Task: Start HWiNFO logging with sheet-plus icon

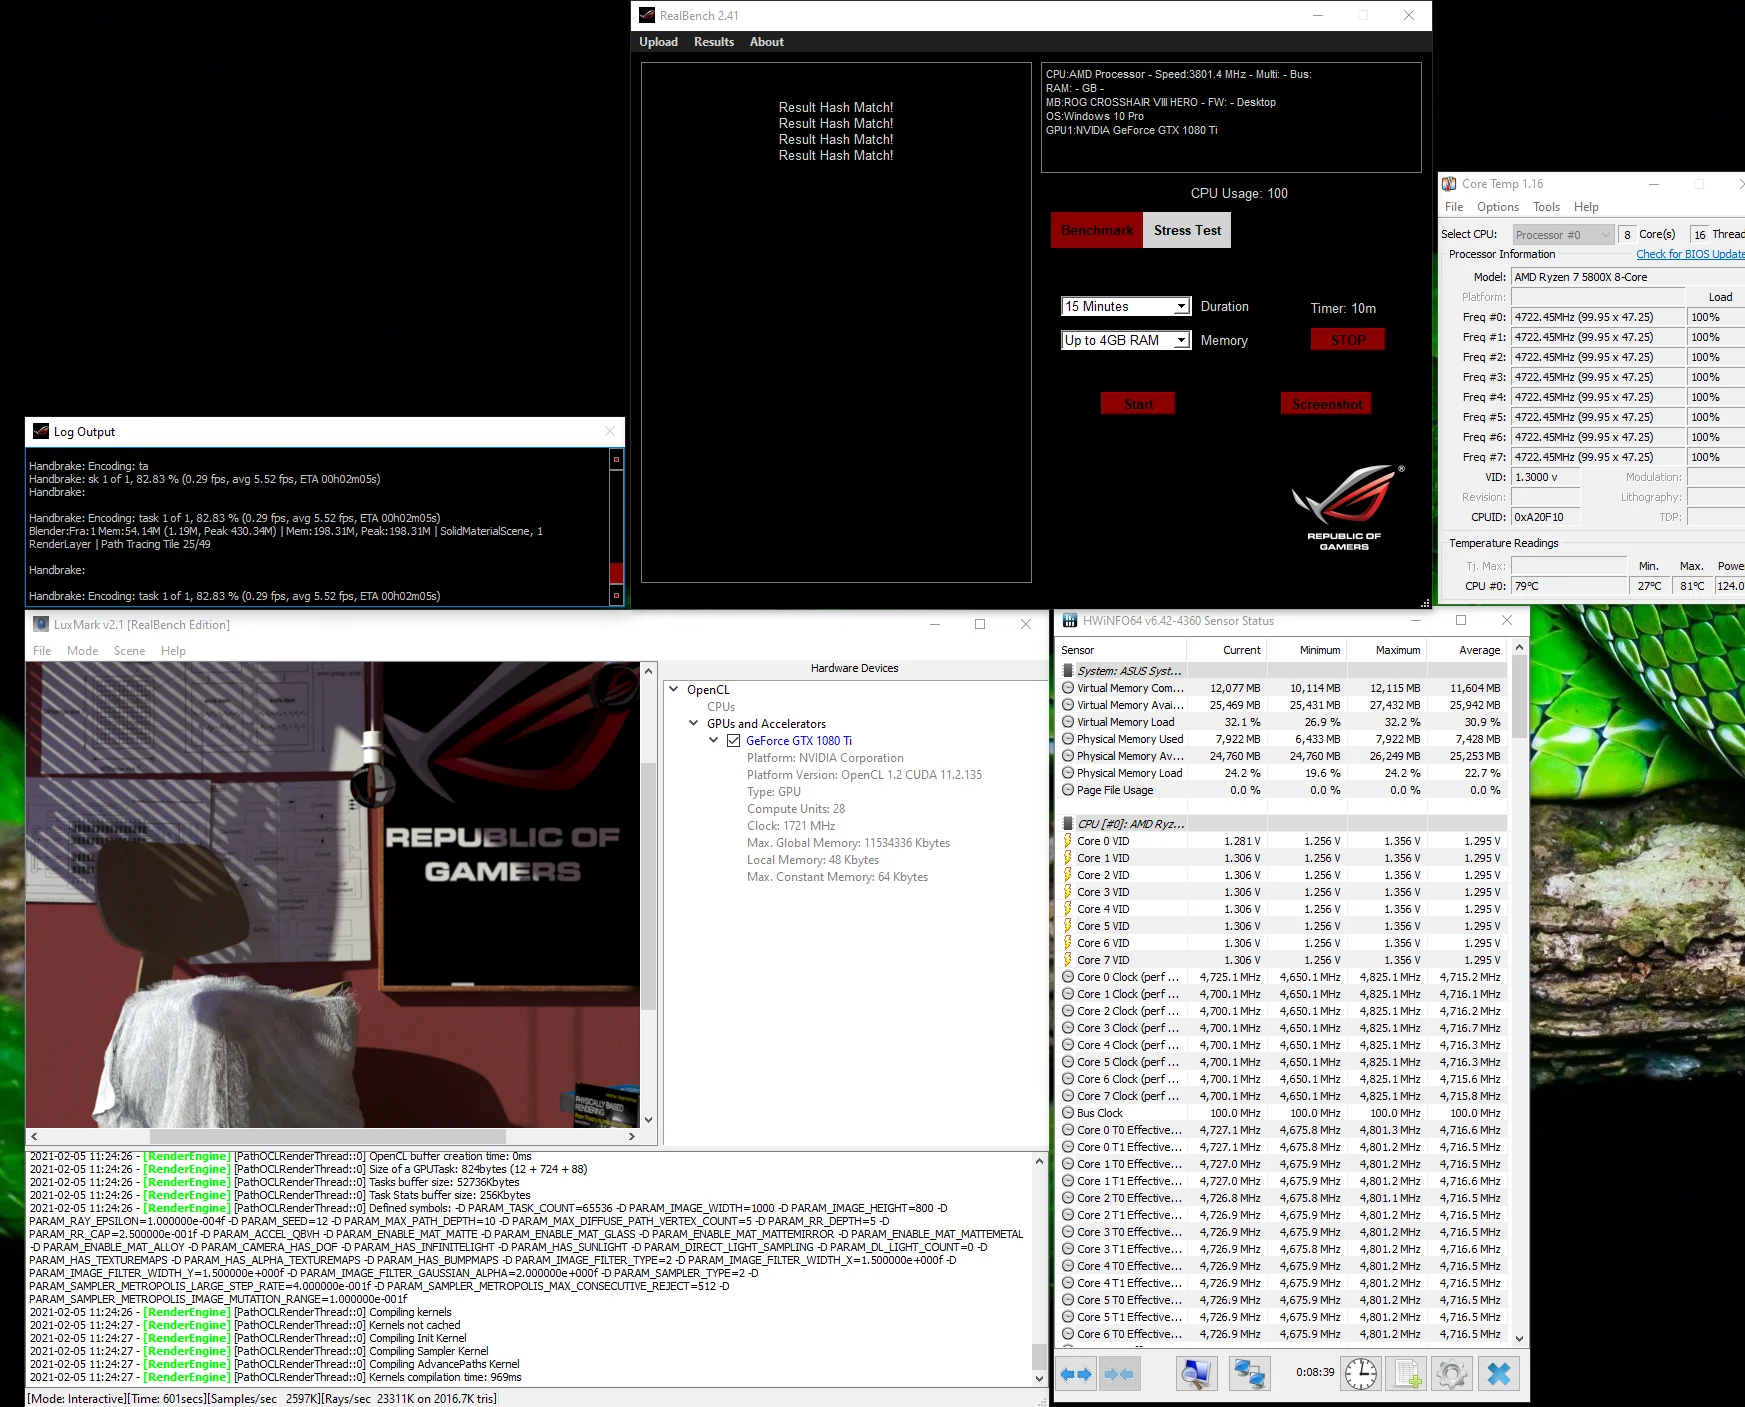Action: [x=1408, y=1374]
